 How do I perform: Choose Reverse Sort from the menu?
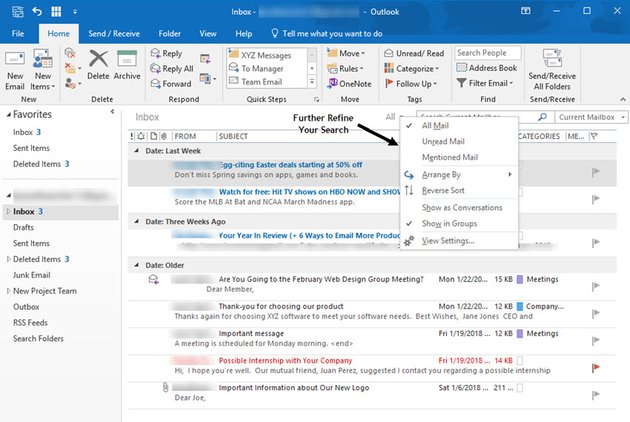pyautogui.click(x=443, y=190)
